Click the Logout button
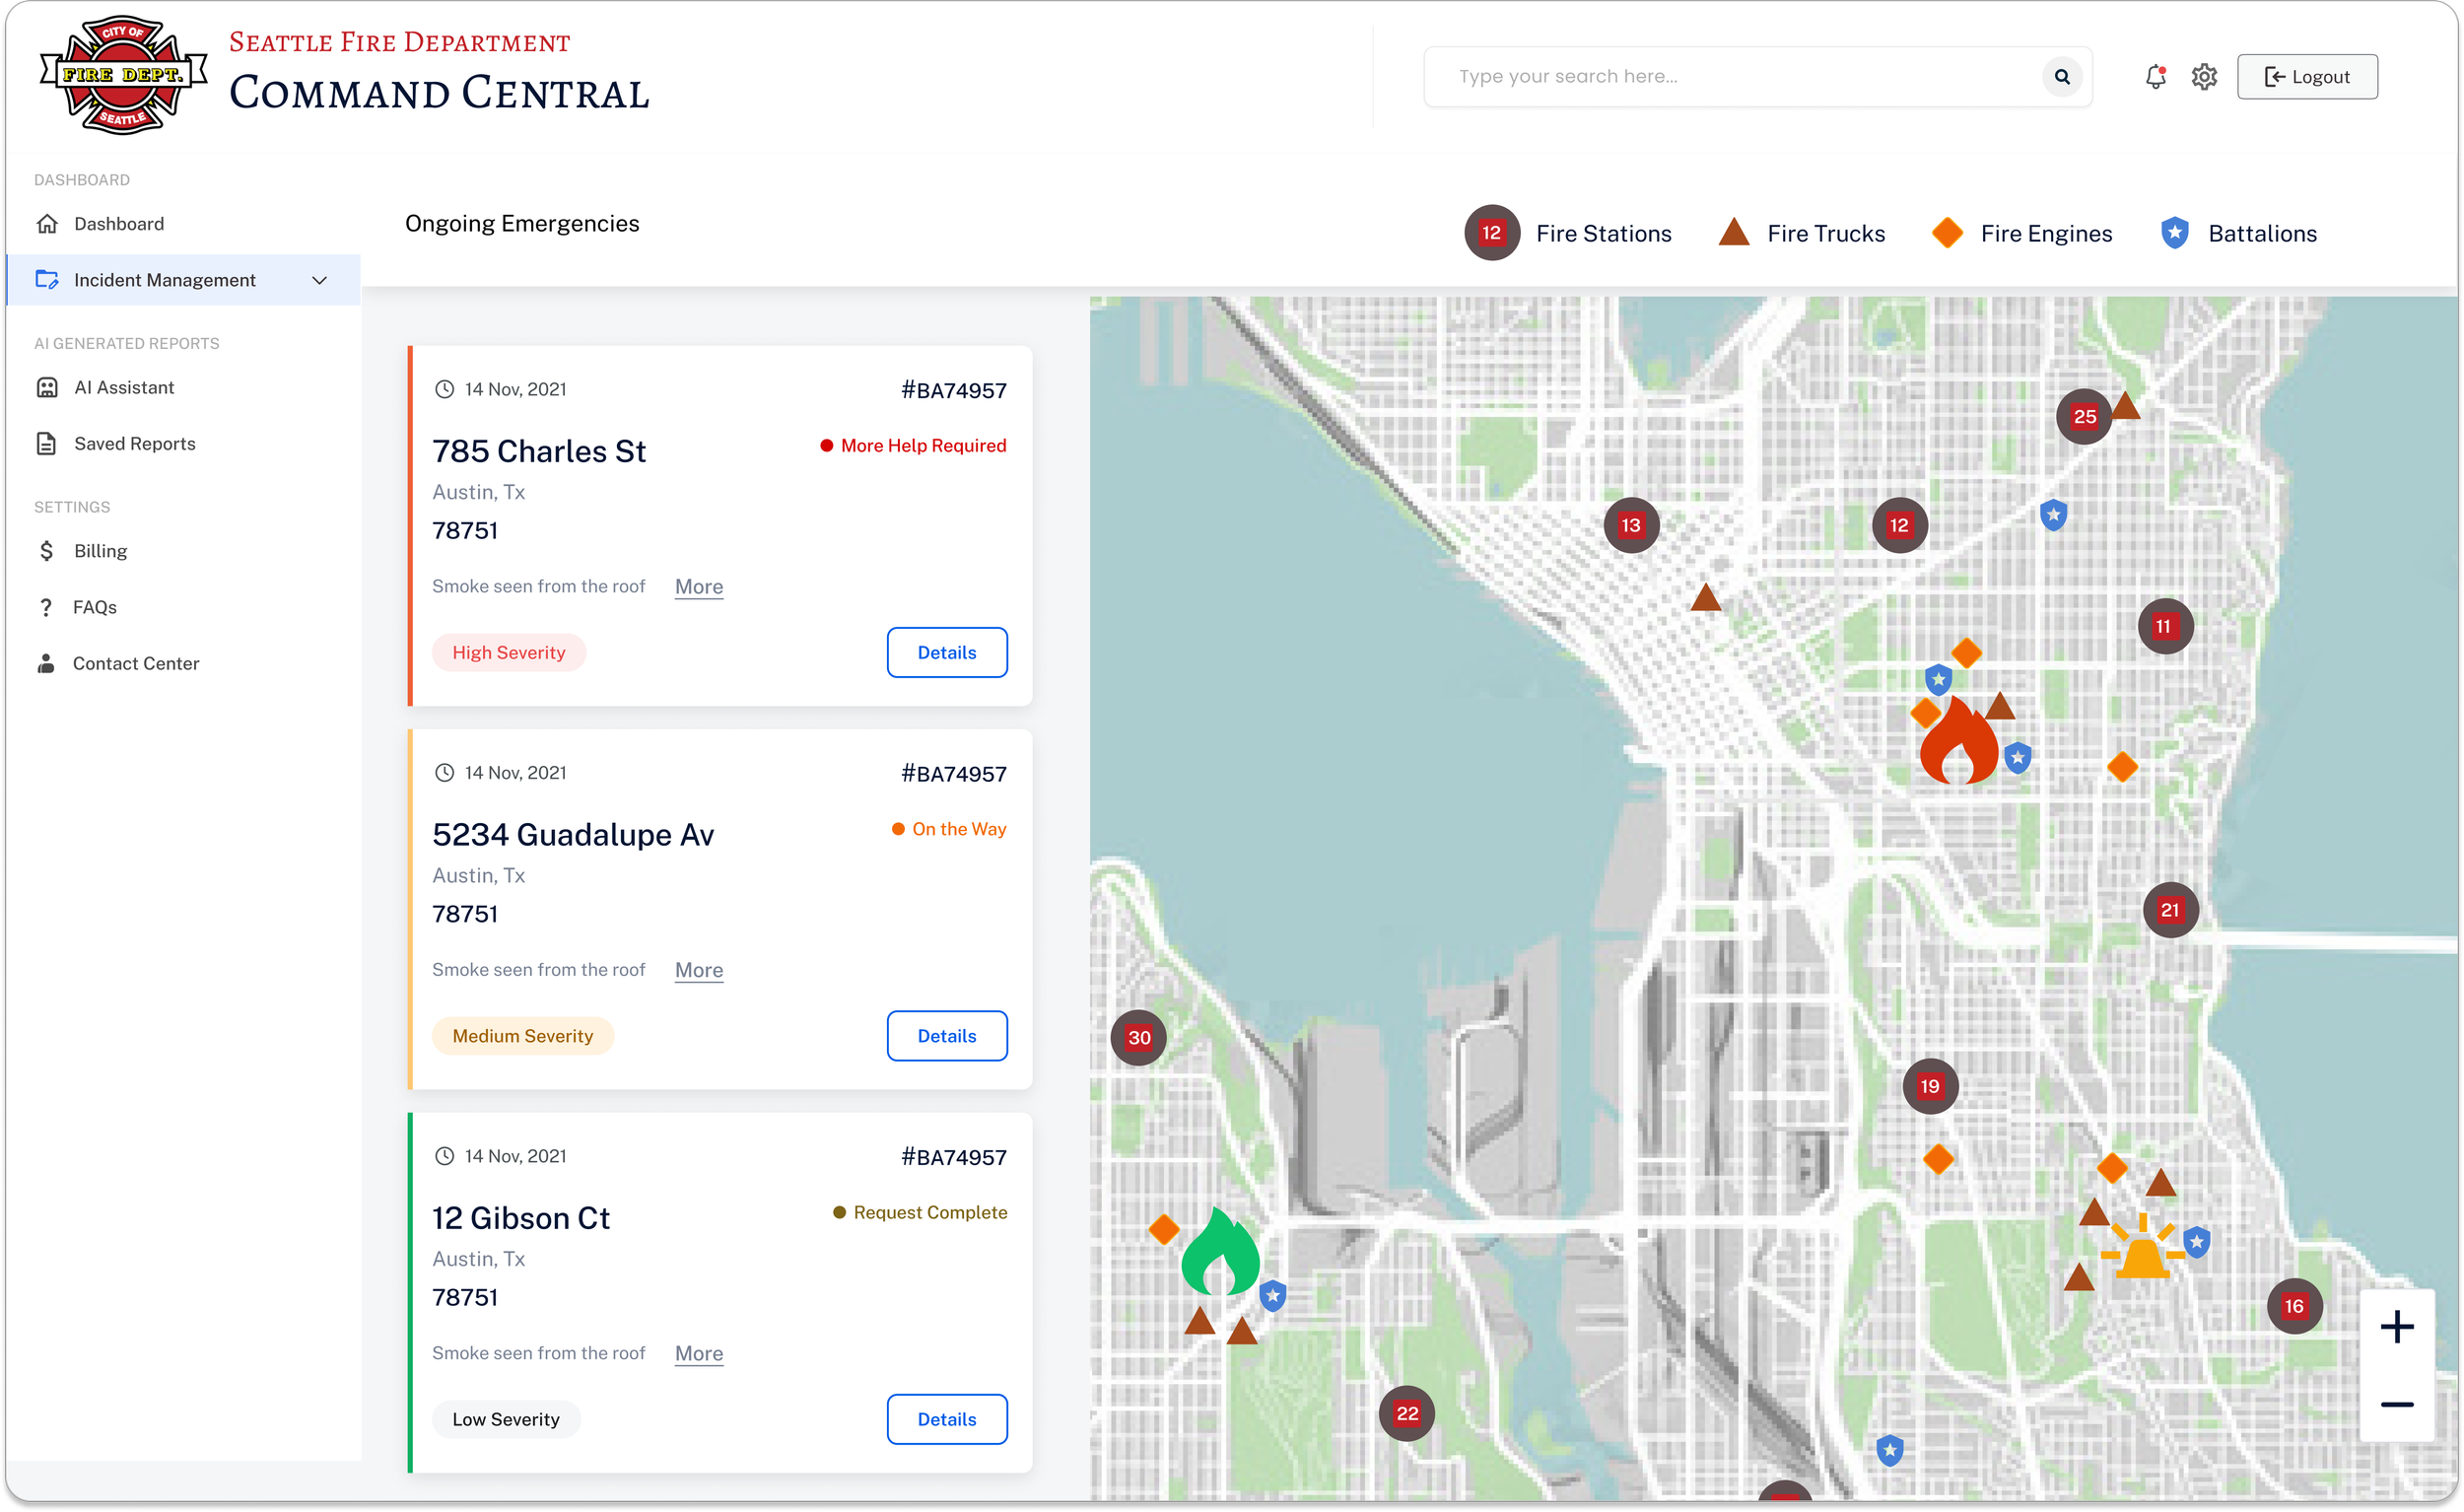Viewport: 2464px width, 1512px height. (x=2306, y=77)
